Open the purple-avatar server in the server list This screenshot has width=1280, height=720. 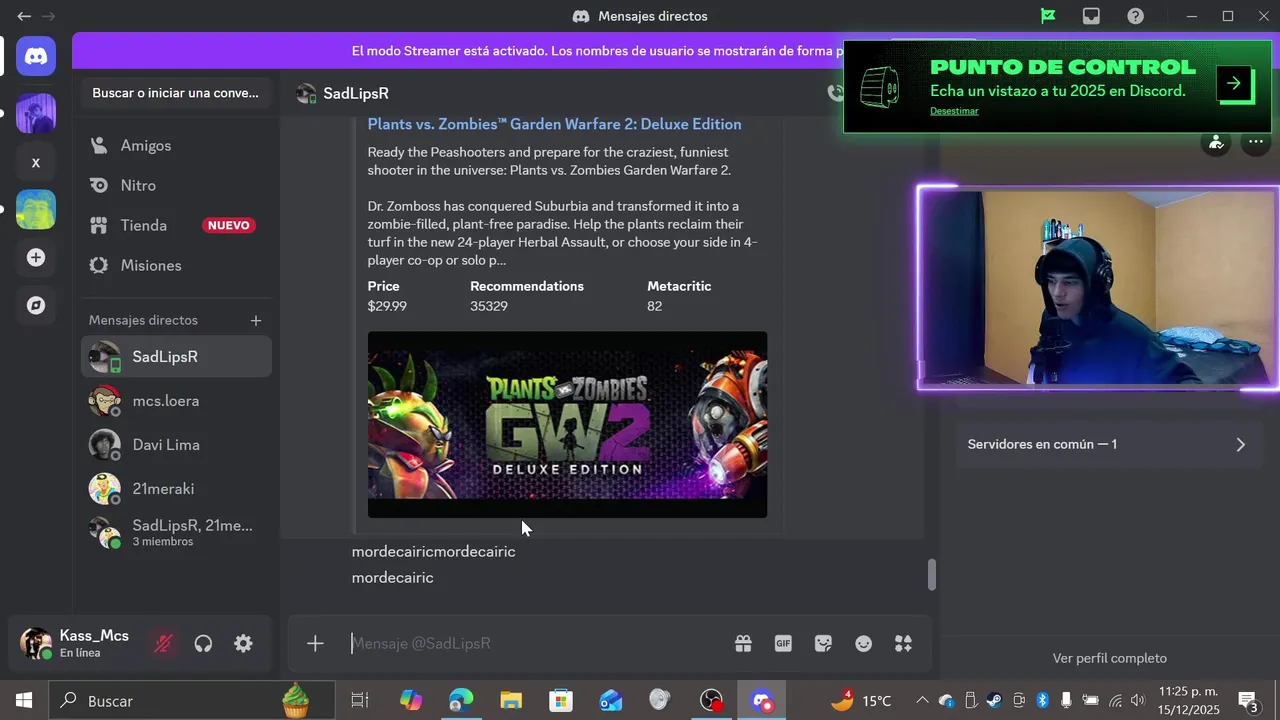coord(36,114)
